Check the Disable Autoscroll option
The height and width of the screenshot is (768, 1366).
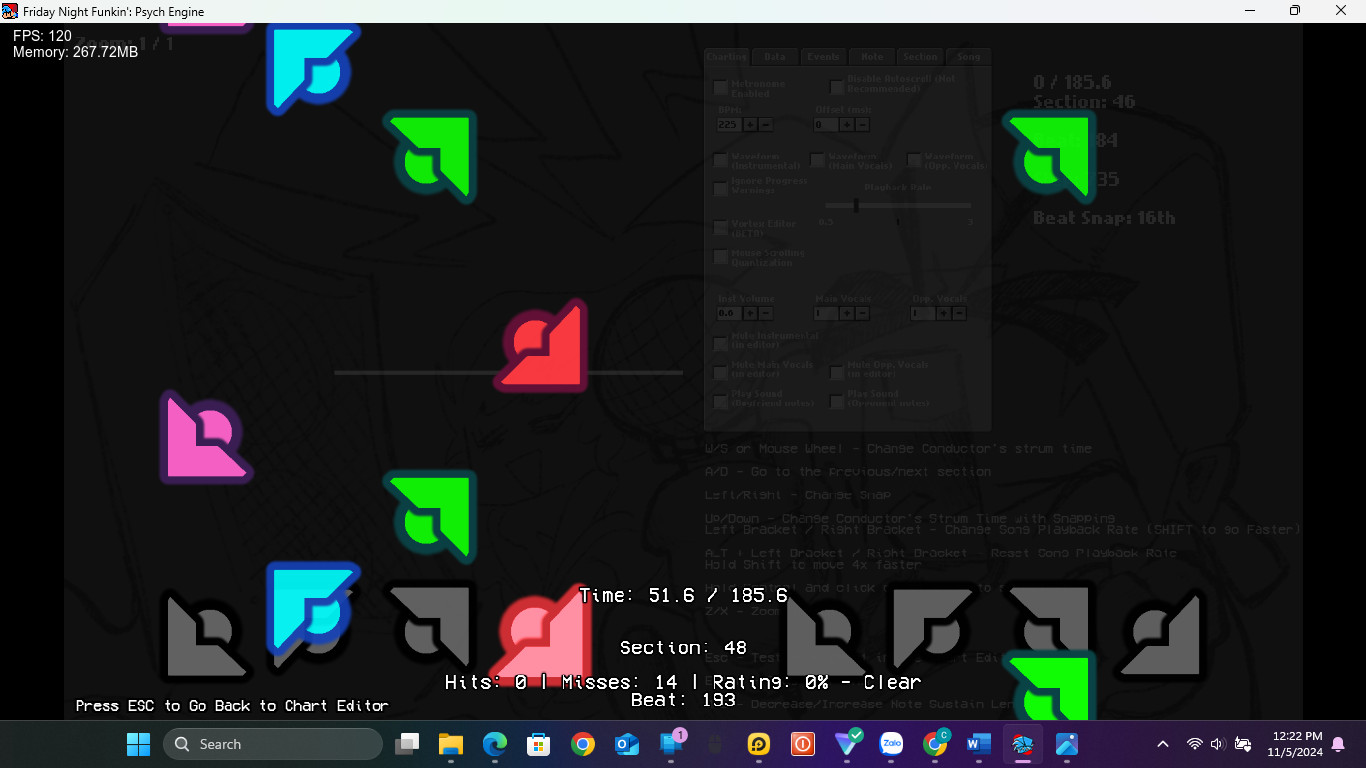(x=836, y=87)
